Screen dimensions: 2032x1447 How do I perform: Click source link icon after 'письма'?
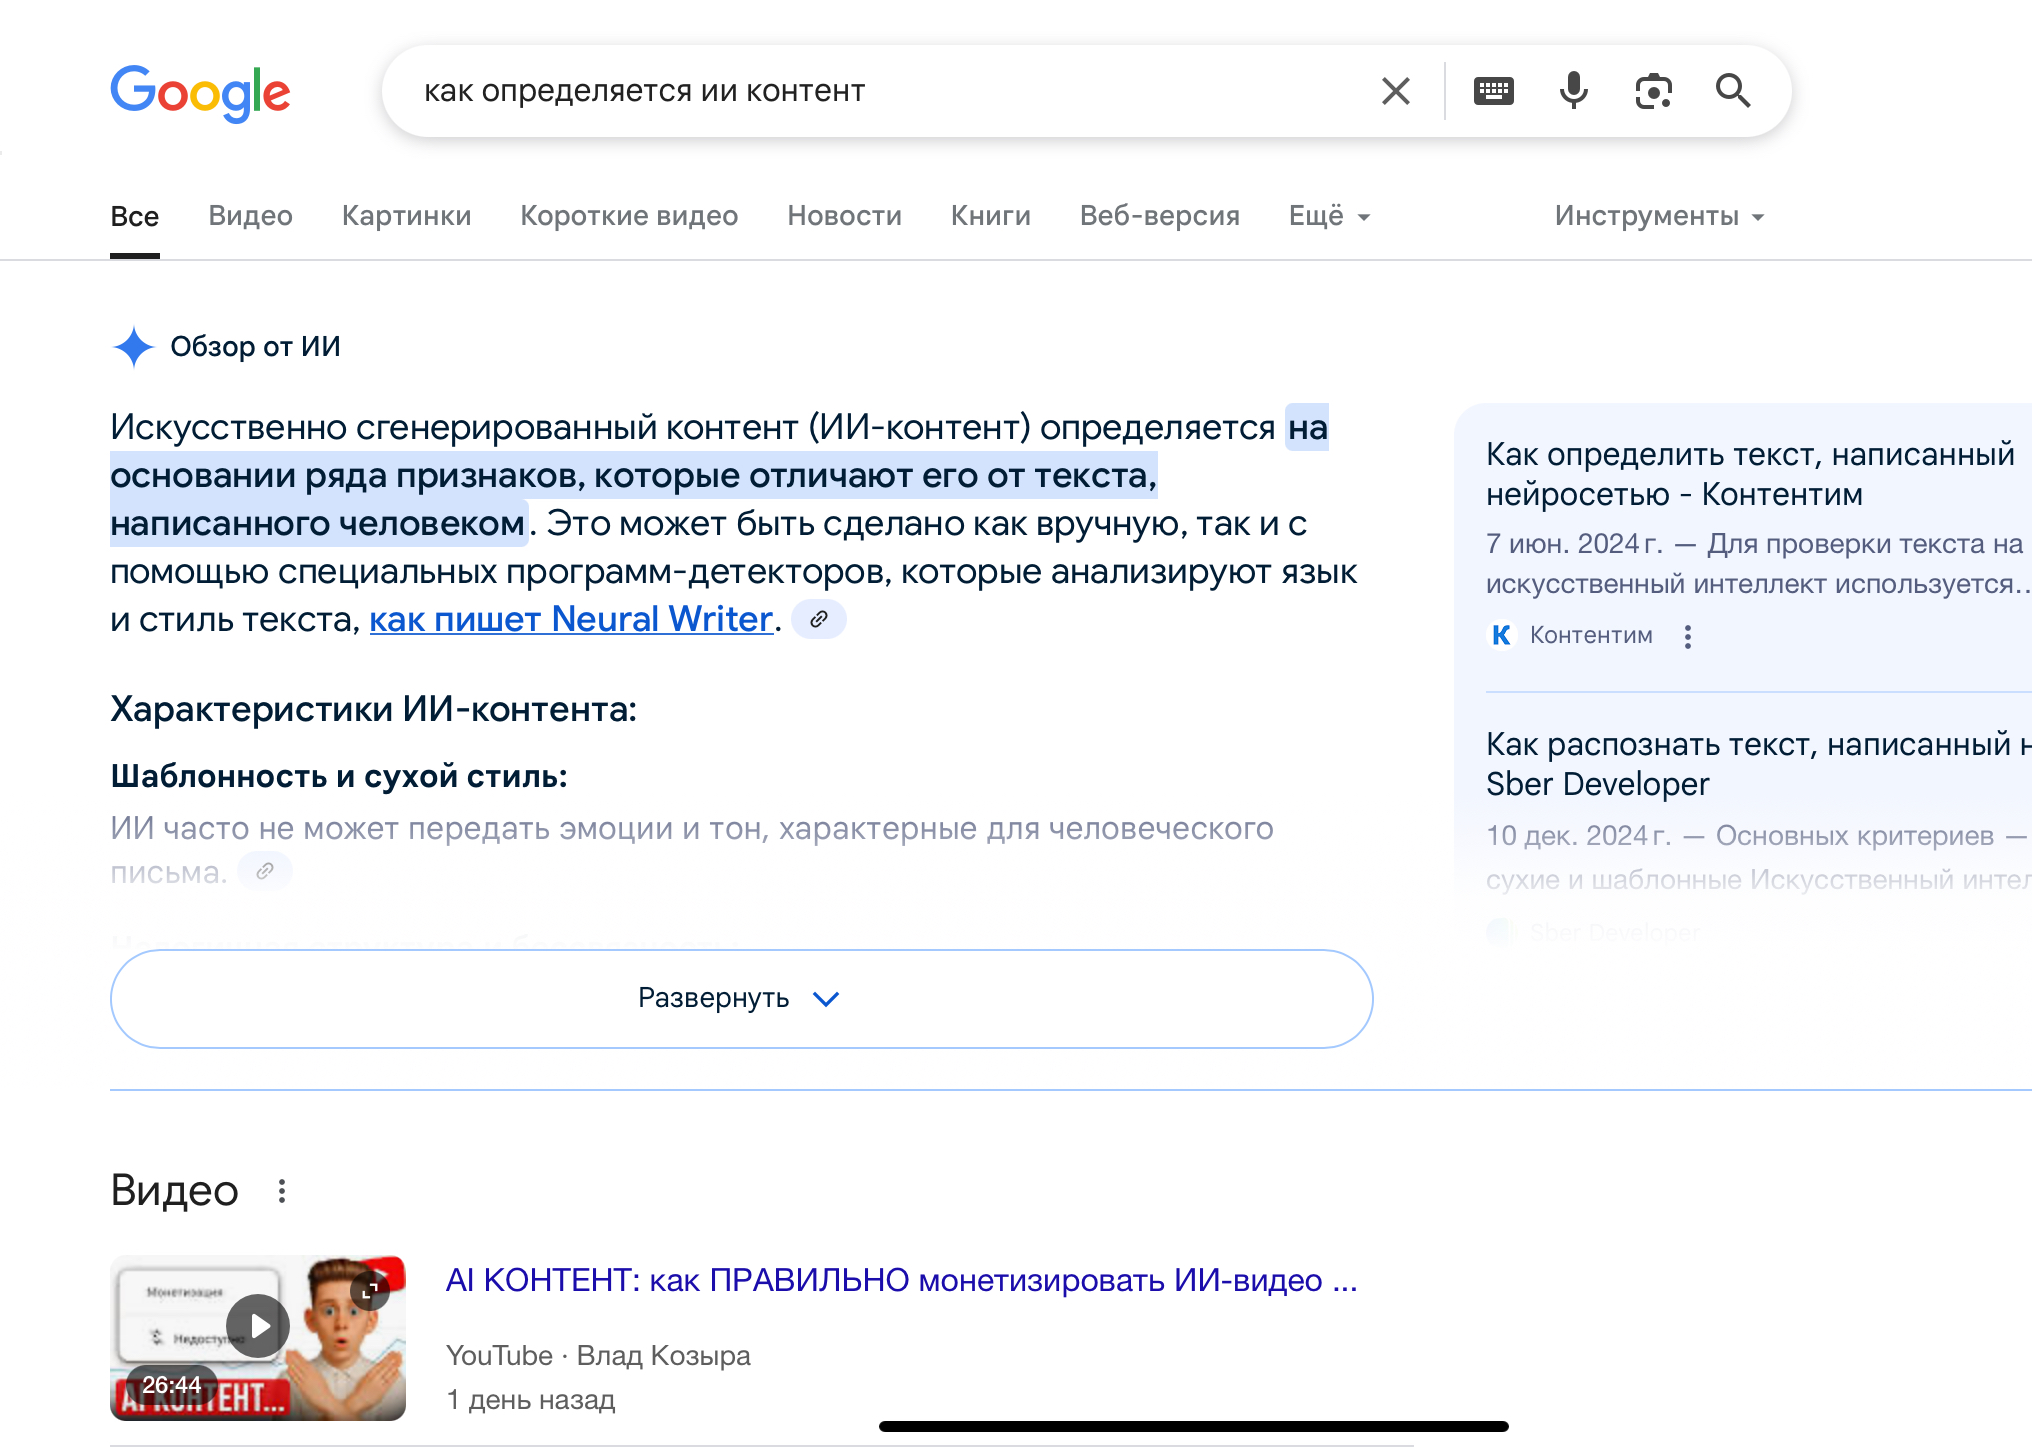[x=265, y=871]
